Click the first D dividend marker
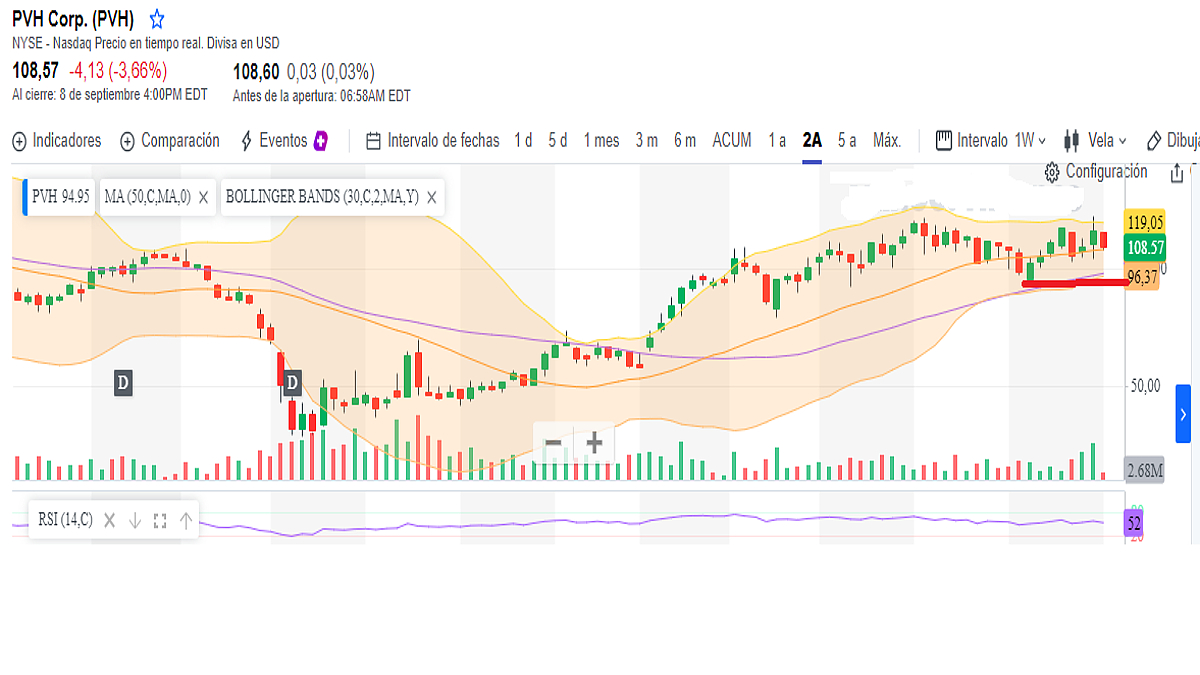 click(123, 381)
